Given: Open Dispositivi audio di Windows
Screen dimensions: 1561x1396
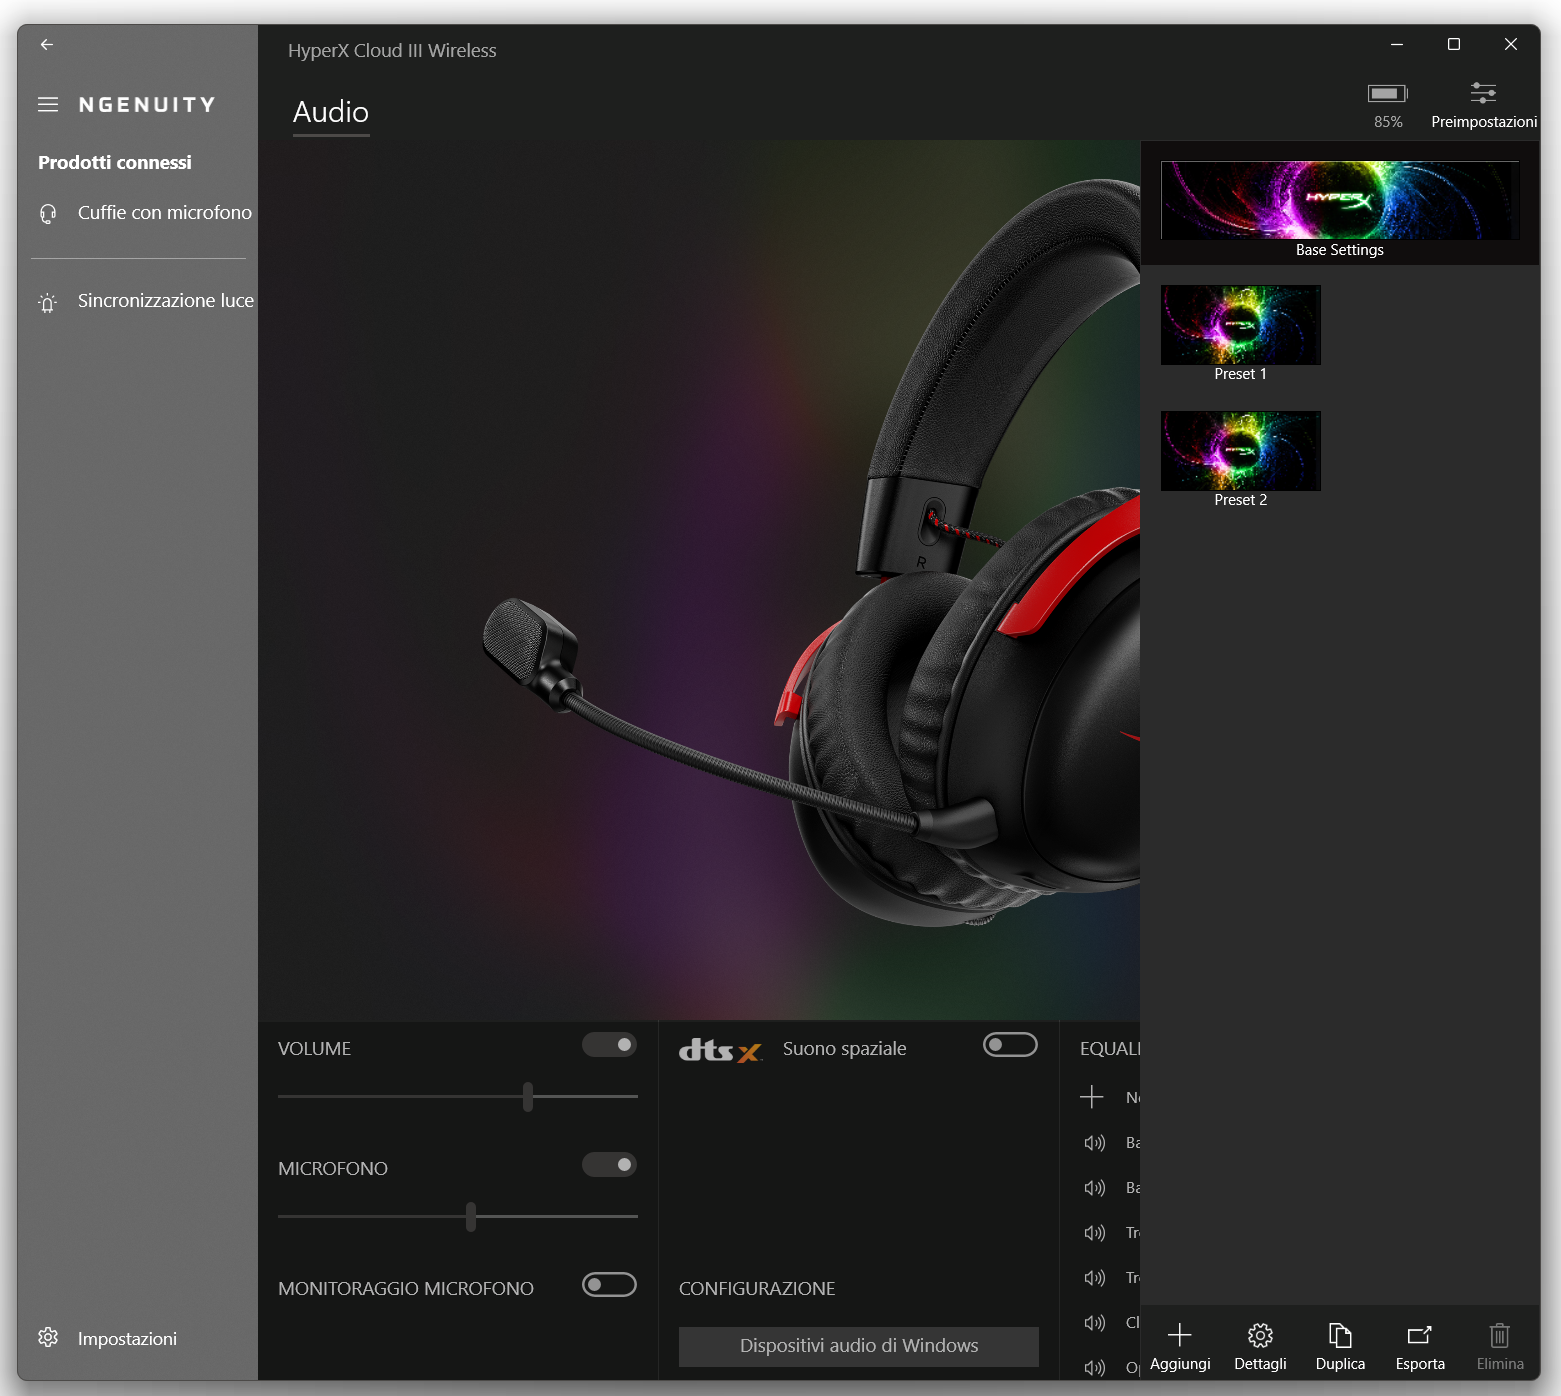Looking at the screenshot, I should pyautogui.click(x=859, y=1346).
